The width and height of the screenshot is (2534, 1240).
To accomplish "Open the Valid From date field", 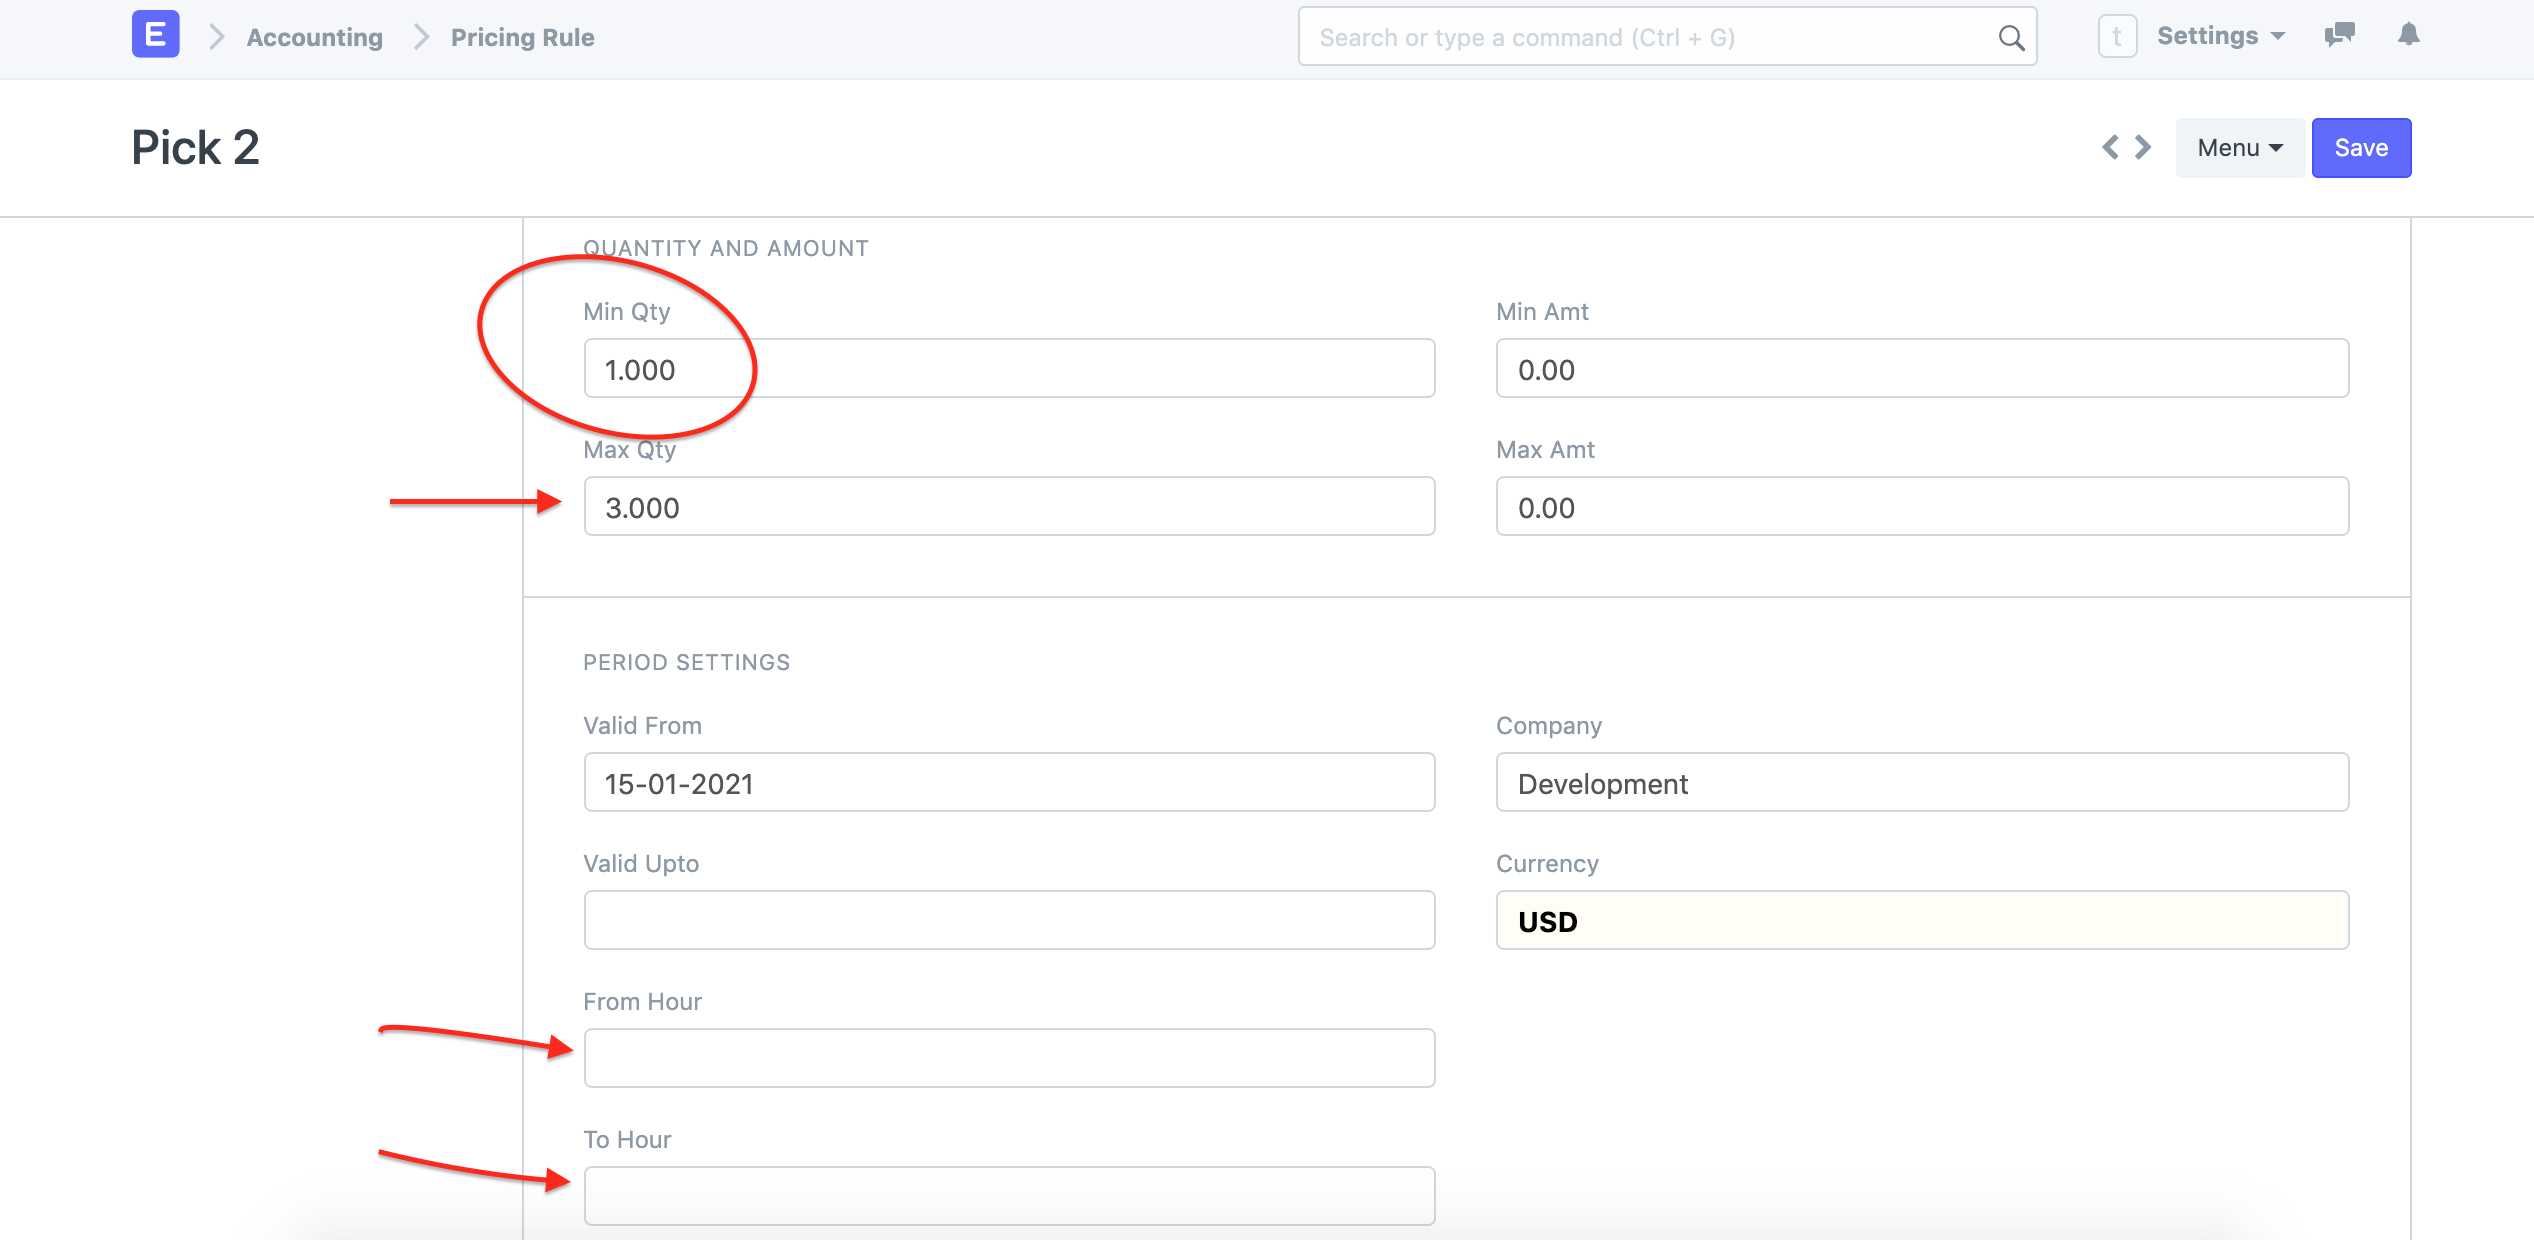I will point(1008,783).
